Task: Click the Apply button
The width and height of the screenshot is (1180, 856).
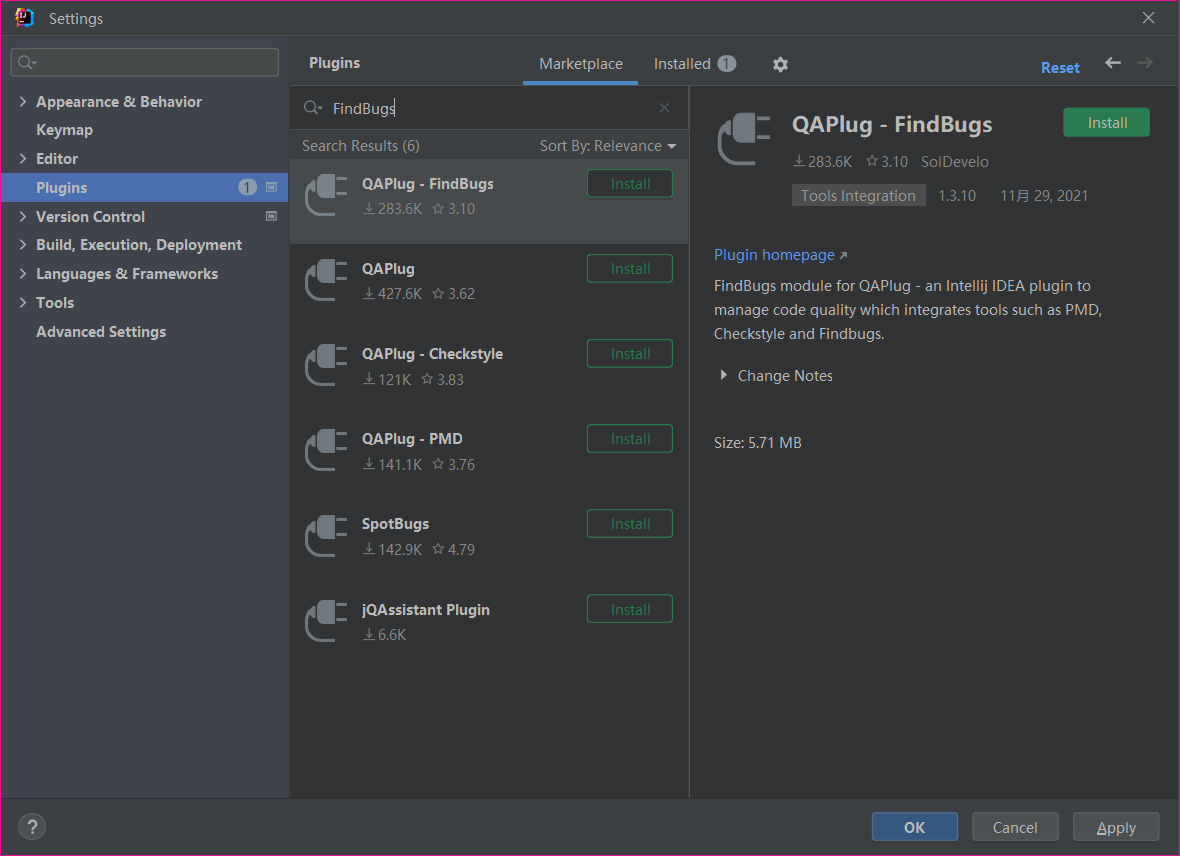Action: tap(1115, 827)
